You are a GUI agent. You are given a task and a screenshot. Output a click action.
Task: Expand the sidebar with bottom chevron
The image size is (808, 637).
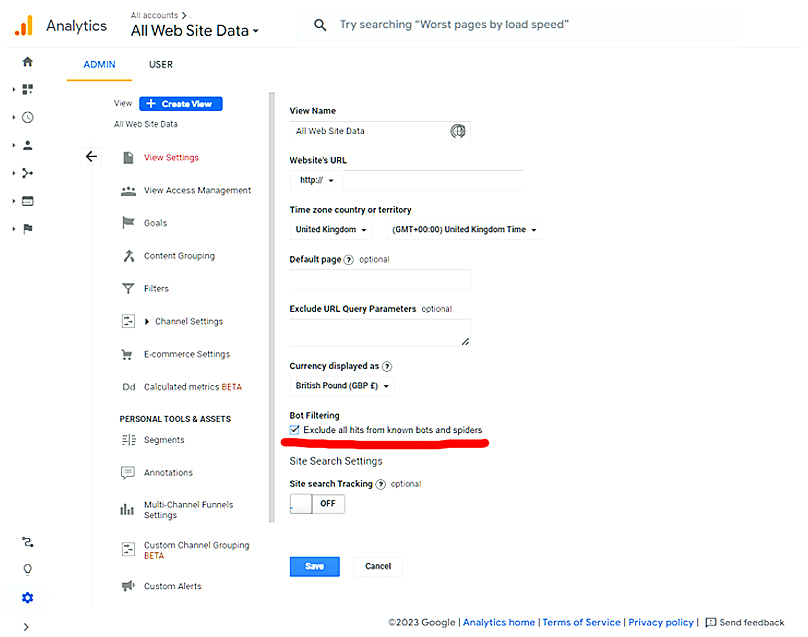[x=26, y=627]
